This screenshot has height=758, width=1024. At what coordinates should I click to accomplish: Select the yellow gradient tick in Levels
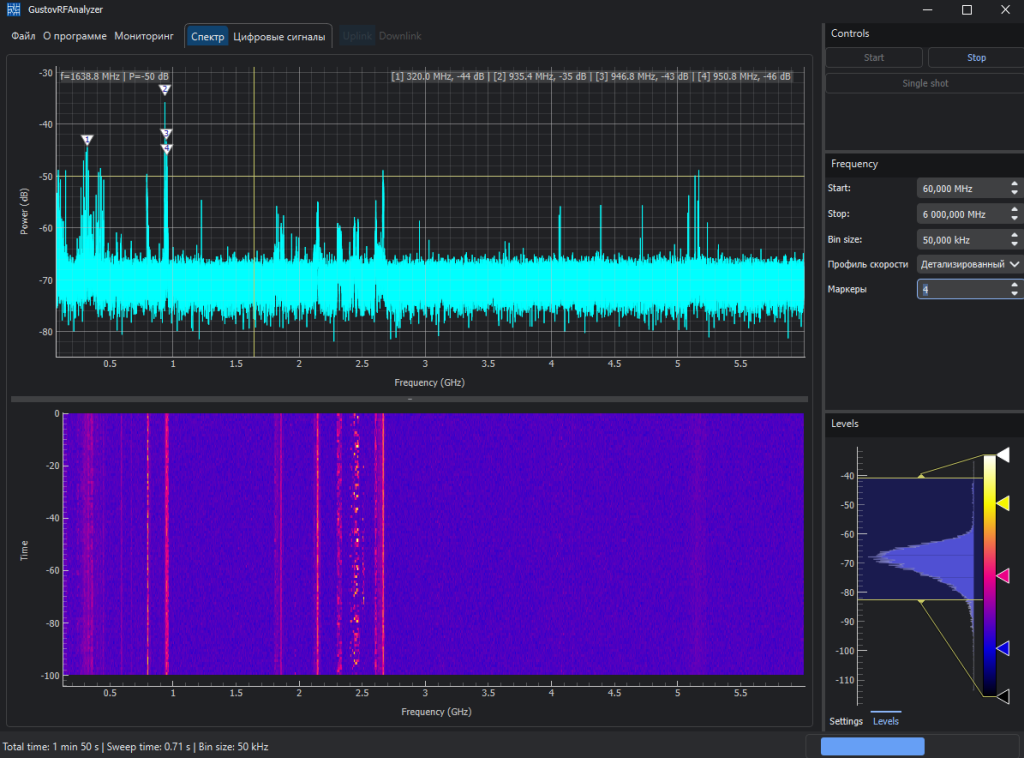click(x=1003, y=505)
